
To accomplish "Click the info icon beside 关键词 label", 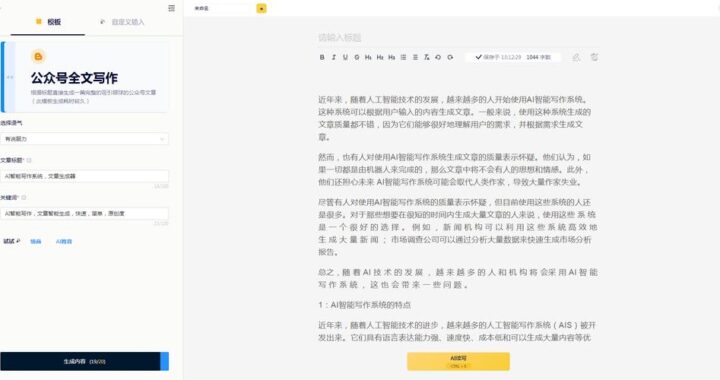I will pos(24,197).
